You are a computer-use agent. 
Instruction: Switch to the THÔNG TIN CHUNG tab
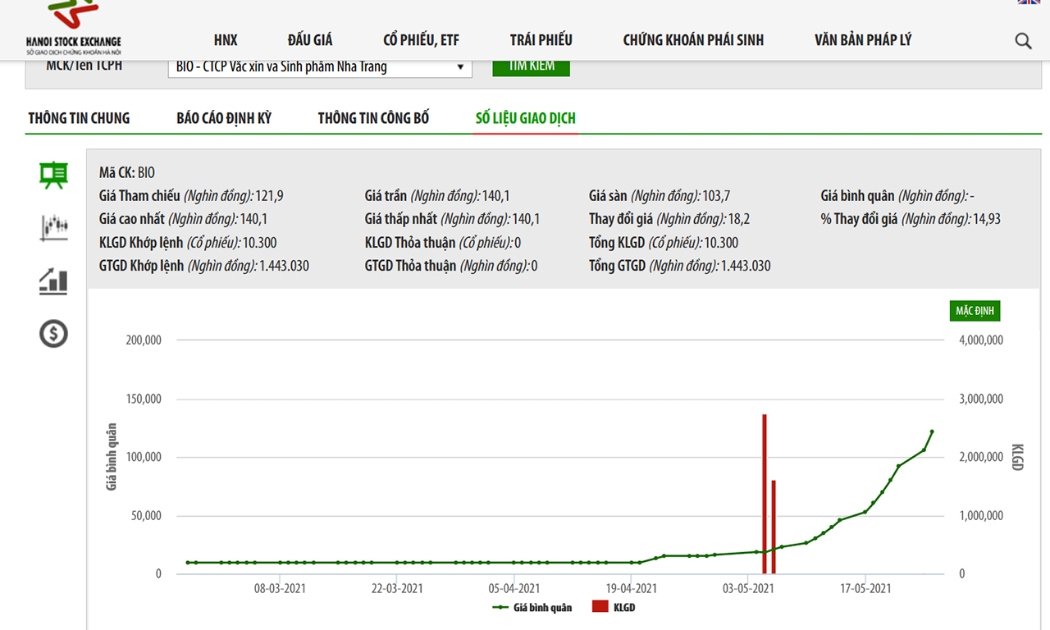pos(79,119)
